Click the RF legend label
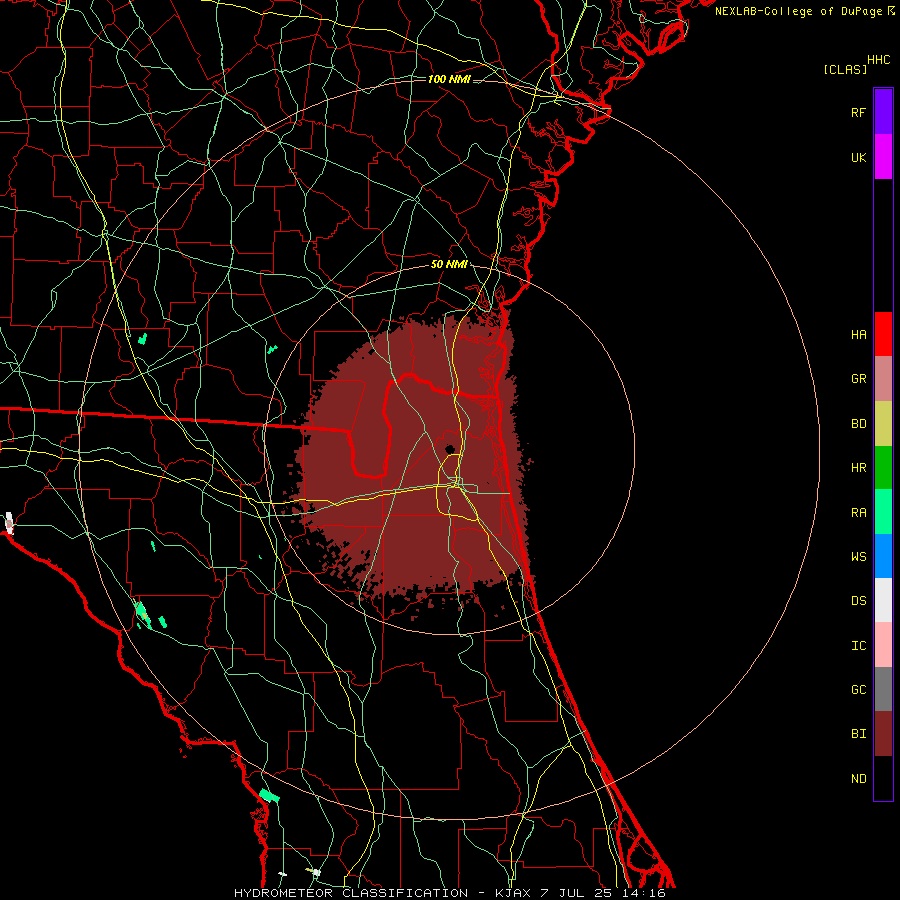The height and width of the screenshot is (900, 900). pos(858,112)
